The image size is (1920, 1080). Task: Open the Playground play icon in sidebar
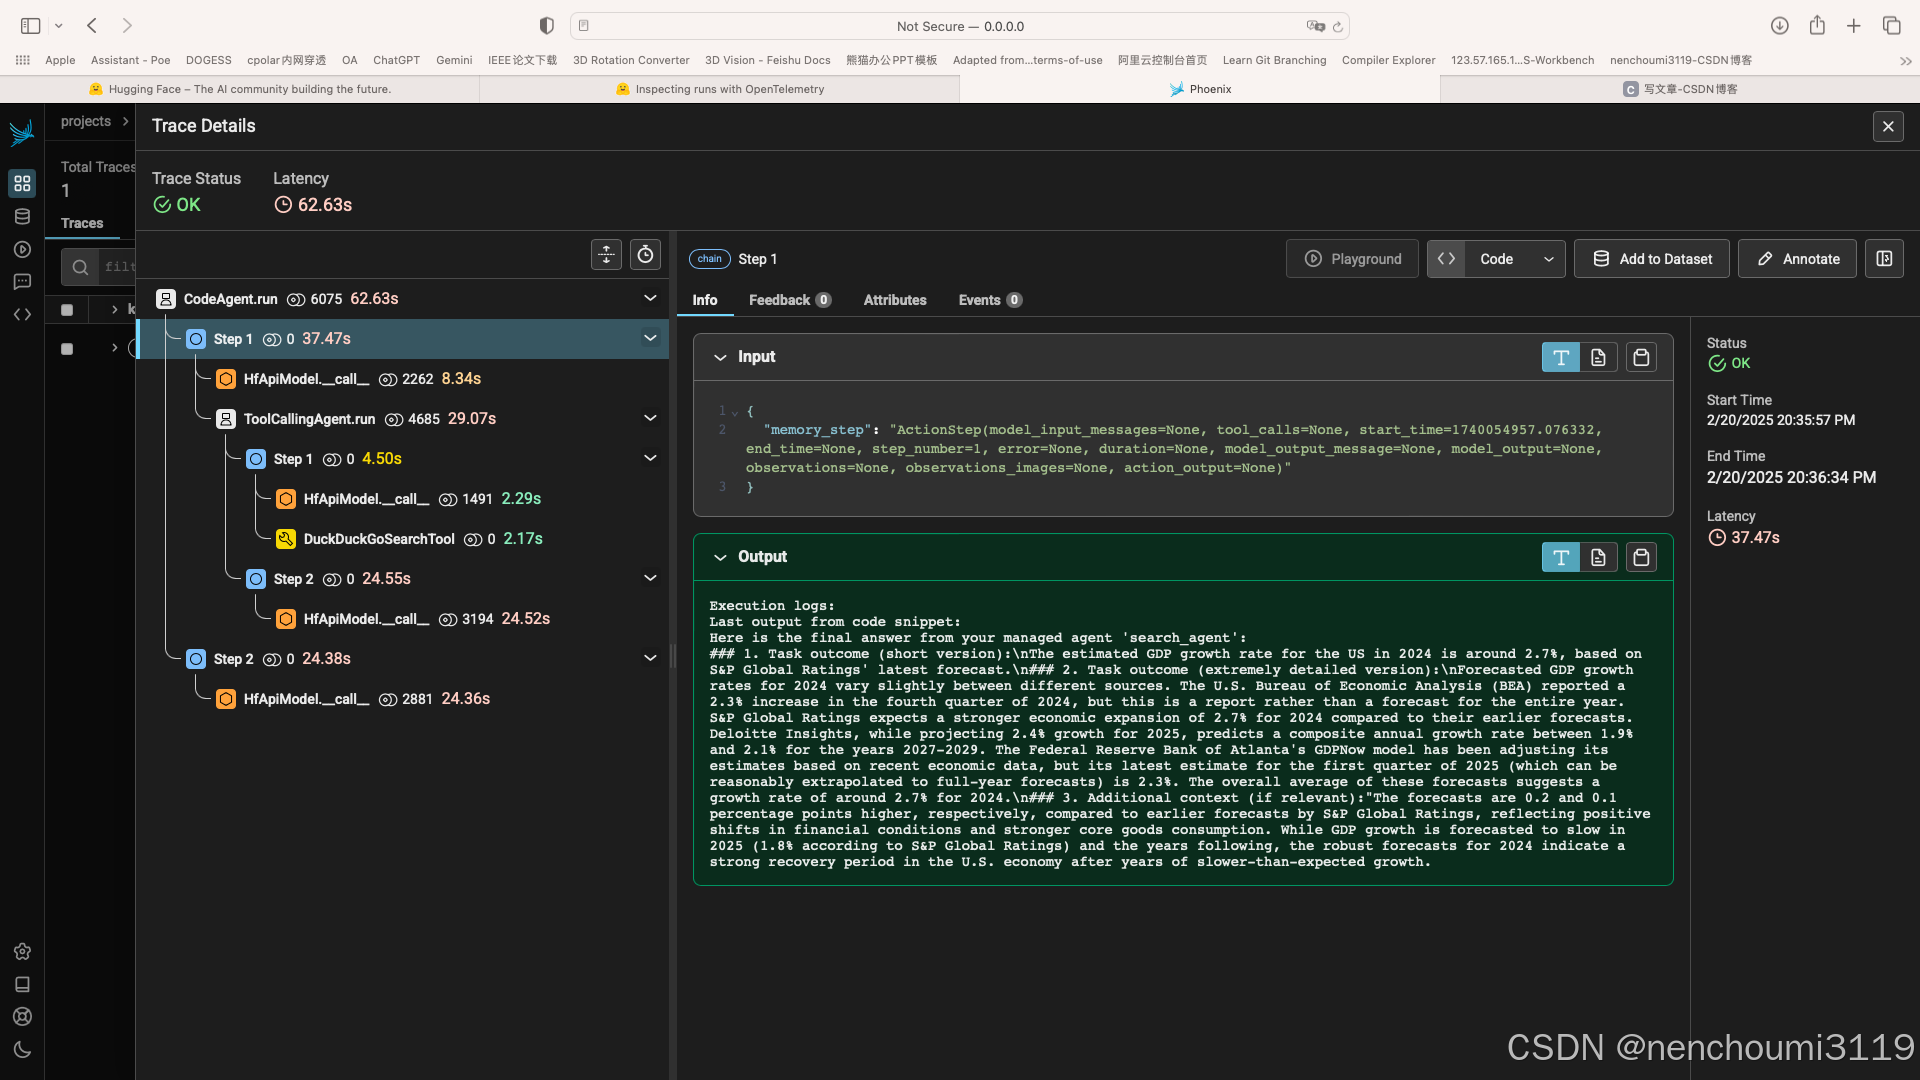coord(22,250)
